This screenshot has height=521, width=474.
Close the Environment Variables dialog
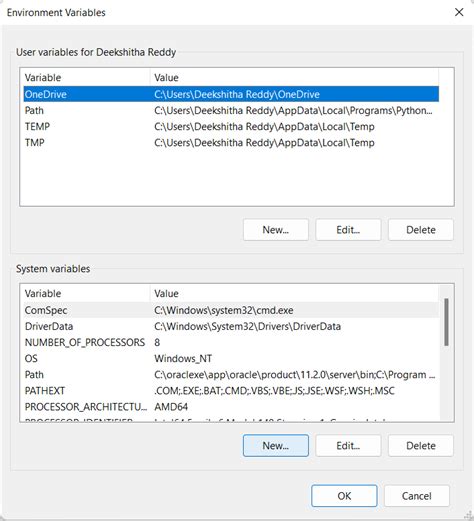459,12
